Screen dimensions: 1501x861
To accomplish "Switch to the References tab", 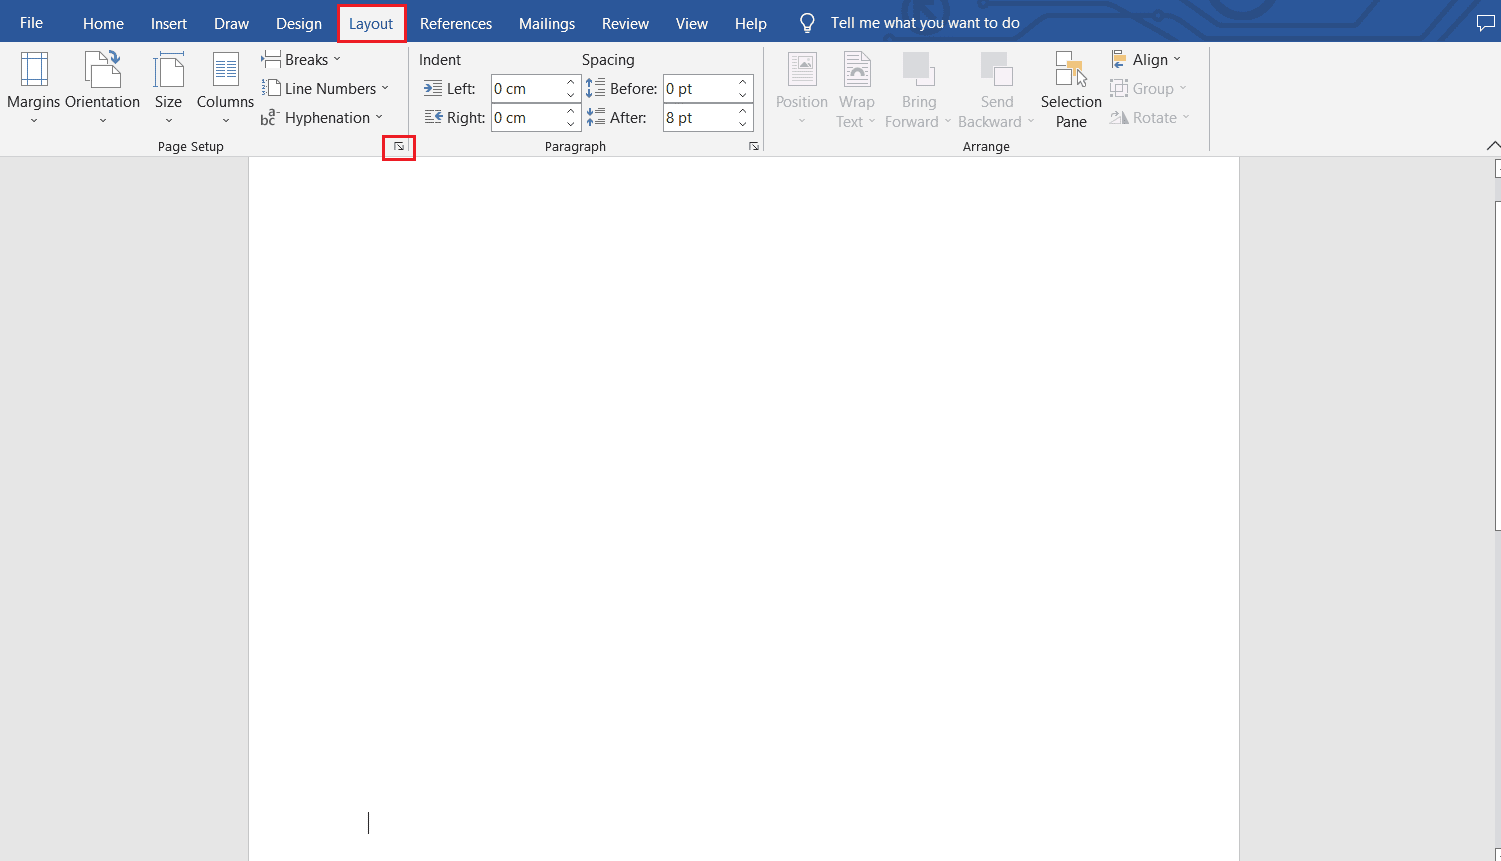I will [456, 22].
